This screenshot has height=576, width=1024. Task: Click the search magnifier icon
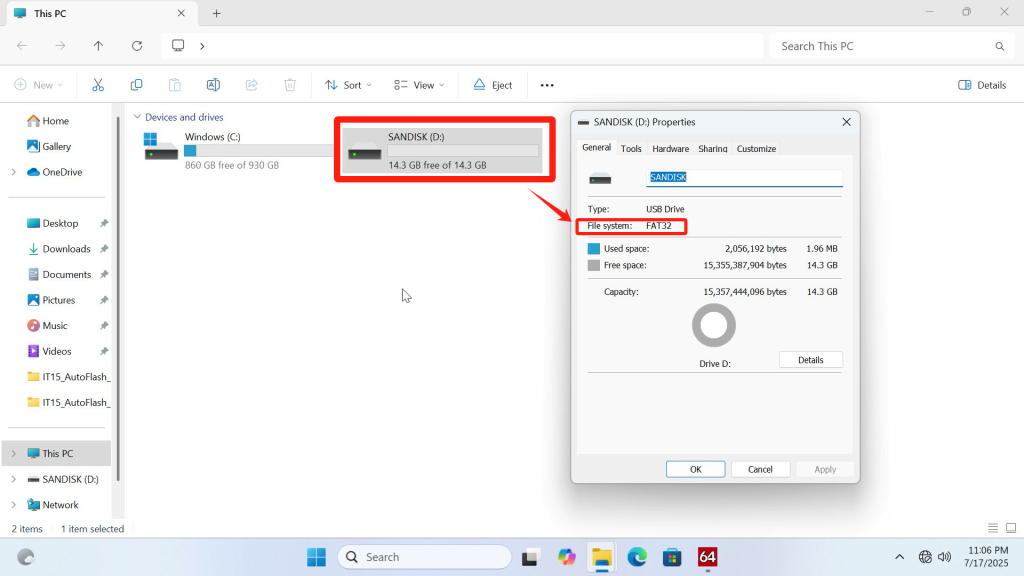point(999,46)
